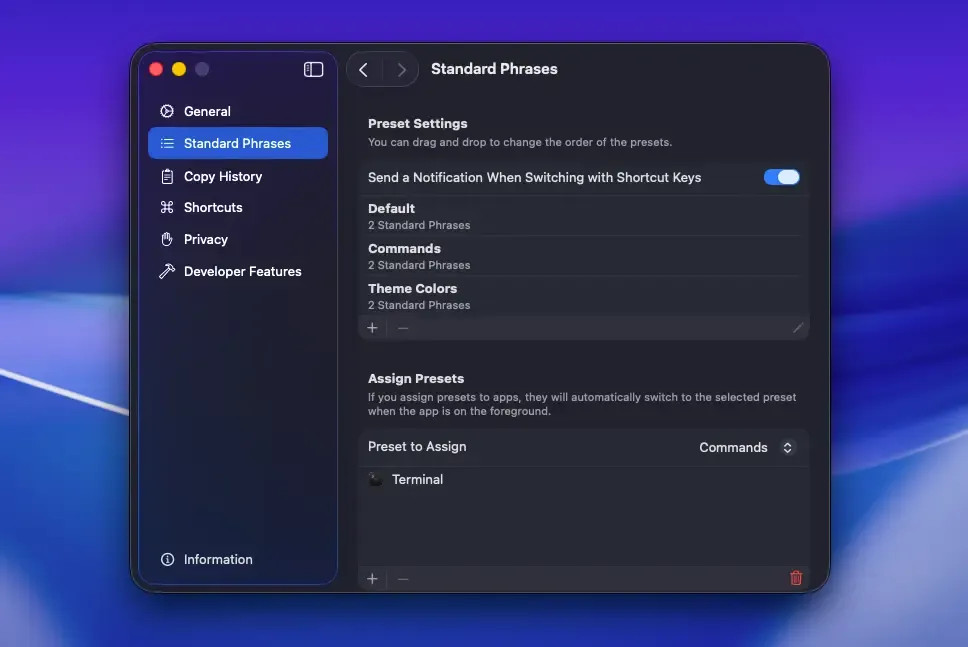
Task: Click the Information circle icon
Action: [x=167, y=559]
